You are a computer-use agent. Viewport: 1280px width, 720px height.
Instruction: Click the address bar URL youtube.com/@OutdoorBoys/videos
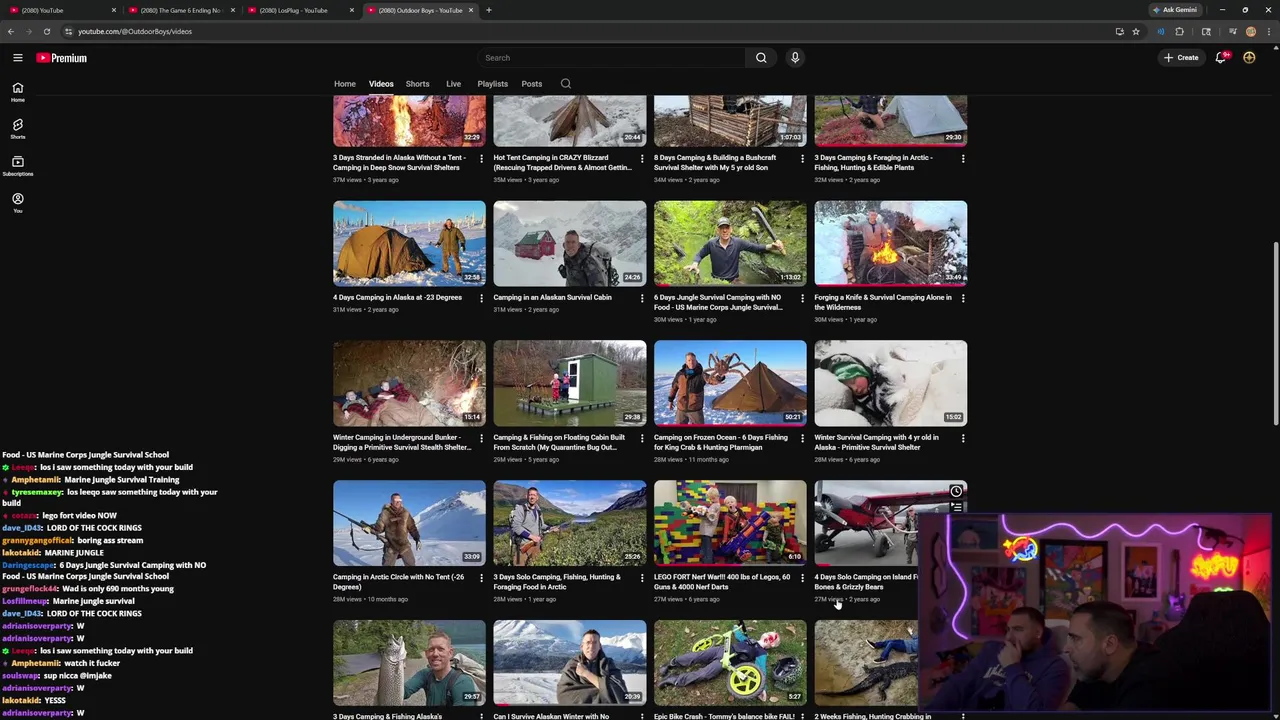(x=135, y=31)
